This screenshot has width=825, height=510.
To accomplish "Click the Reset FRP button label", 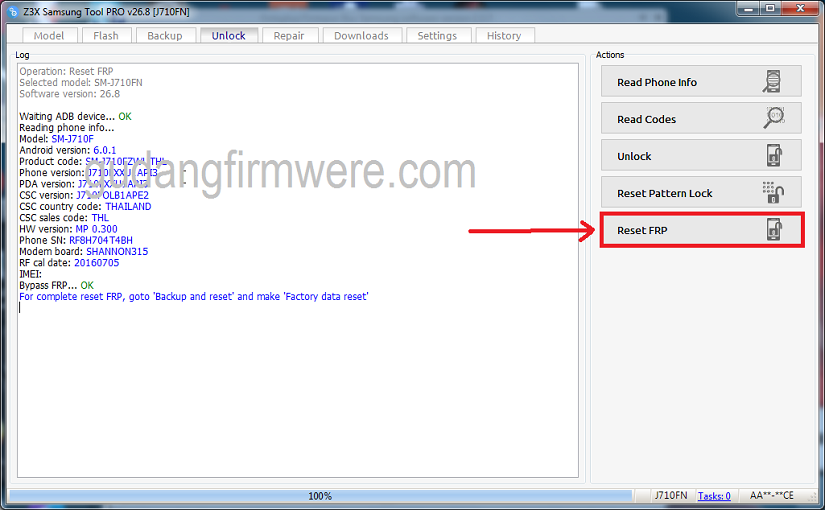I will coord(642,231).
